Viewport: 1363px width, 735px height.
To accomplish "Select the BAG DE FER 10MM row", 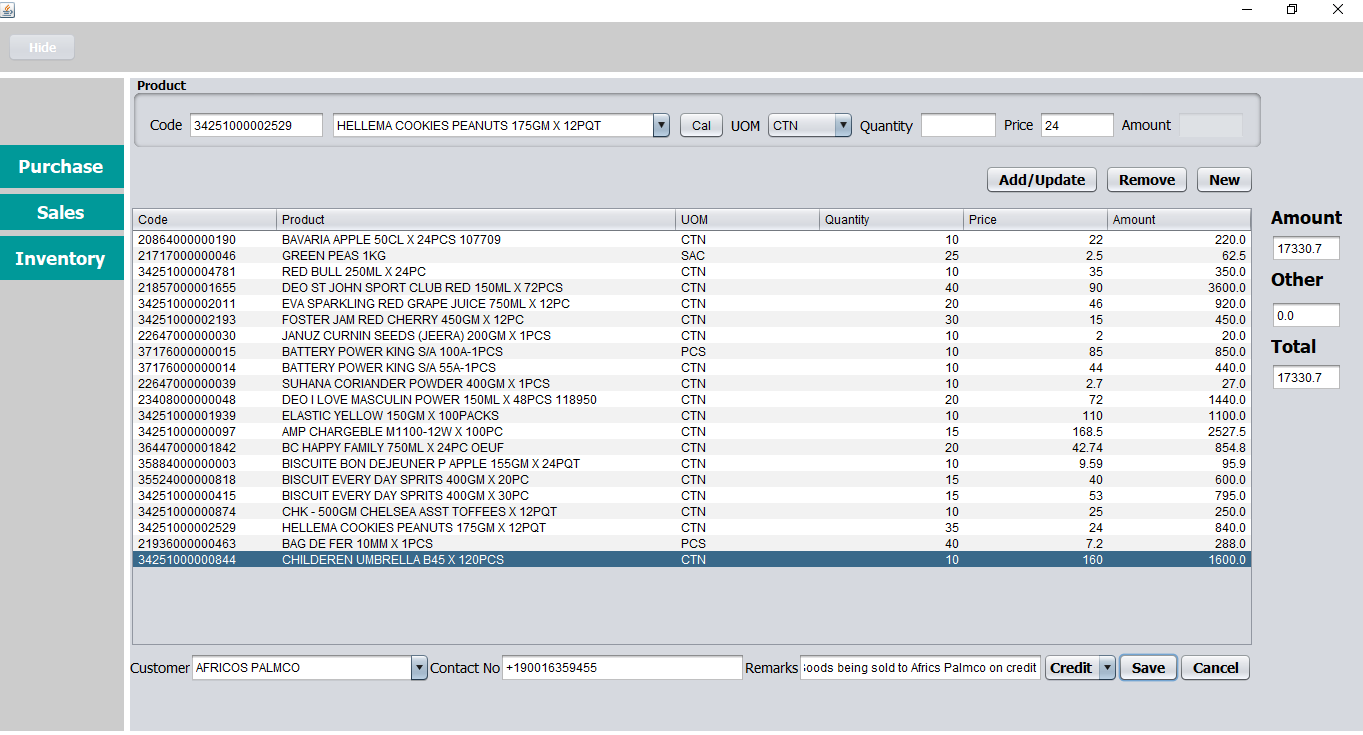I will (692, 544).
